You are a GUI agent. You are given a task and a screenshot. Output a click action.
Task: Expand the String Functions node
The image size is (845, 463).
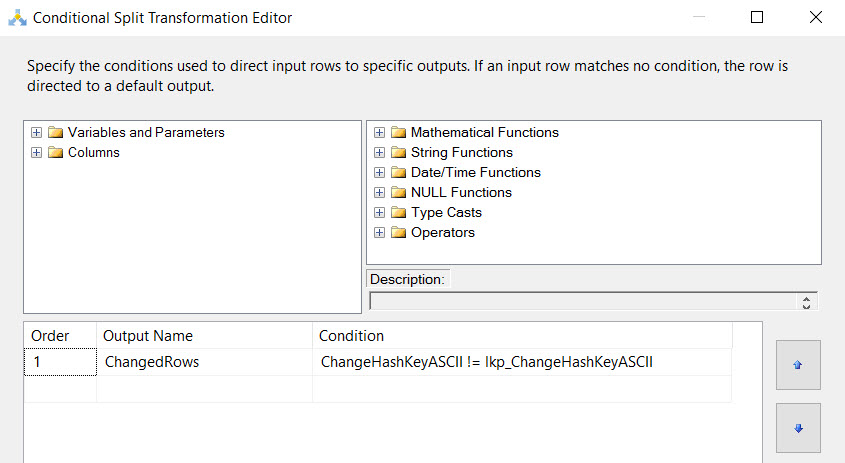coord(379,153)
